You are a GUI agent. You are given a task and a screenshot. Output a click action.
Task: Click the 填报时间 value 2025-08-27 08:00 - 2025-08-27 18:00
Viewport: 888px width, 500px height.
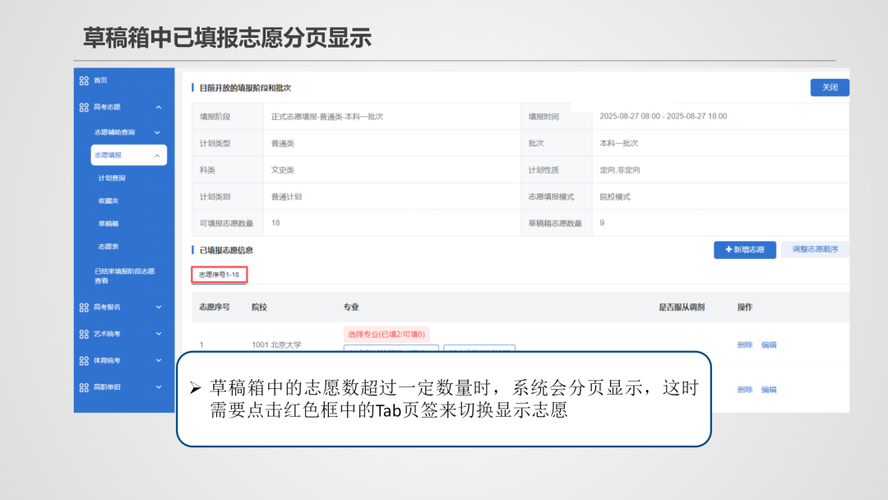click(663, 116)
